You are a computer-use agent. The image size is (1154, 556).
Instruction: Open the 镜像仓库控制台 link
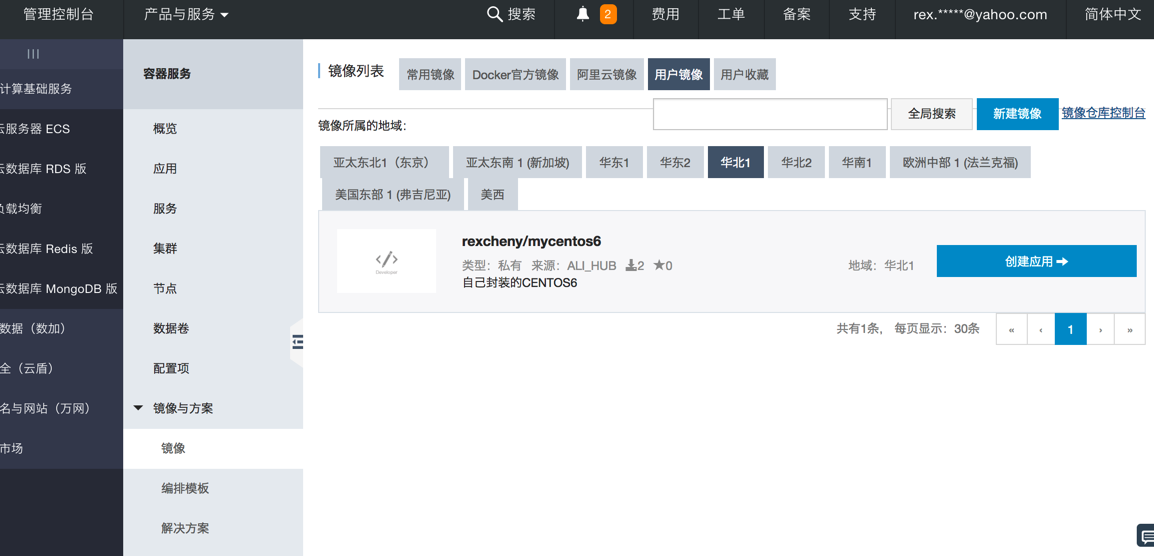1103,113
